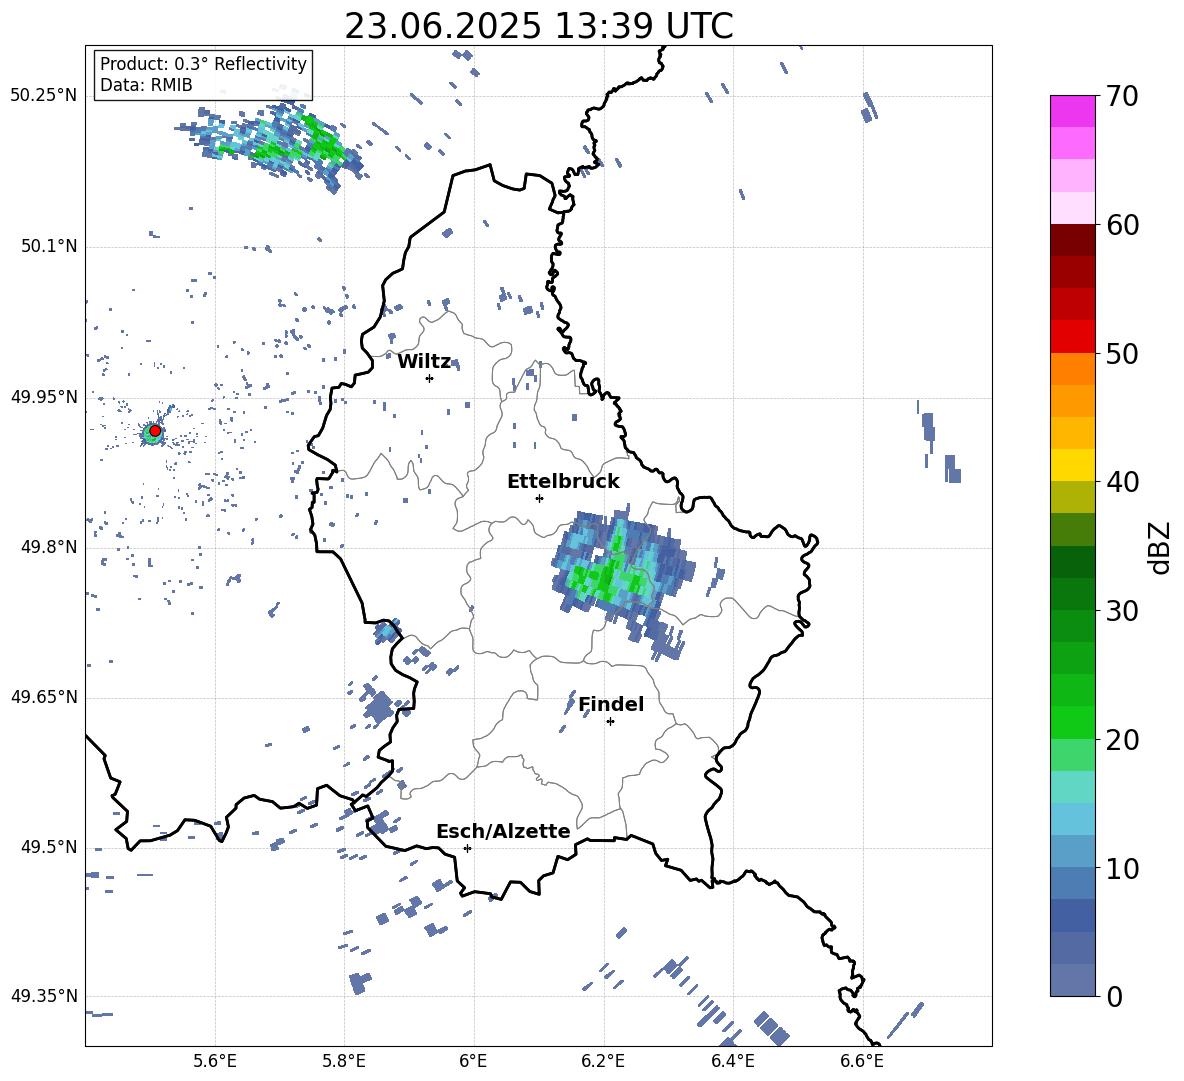Click the 49.35°N latitude label
This screenshot has height=1081, width=1184.
click(x=44, y=996)
